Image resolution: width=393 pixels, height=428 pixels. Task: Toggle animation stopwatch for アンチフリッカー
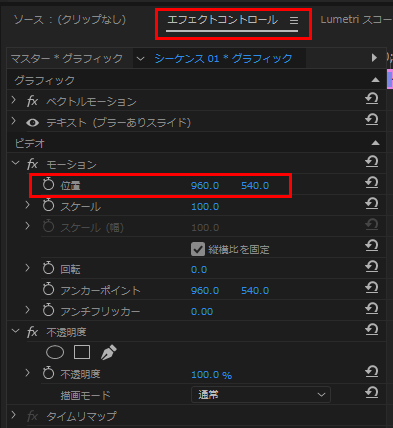(x=48, y=310)
